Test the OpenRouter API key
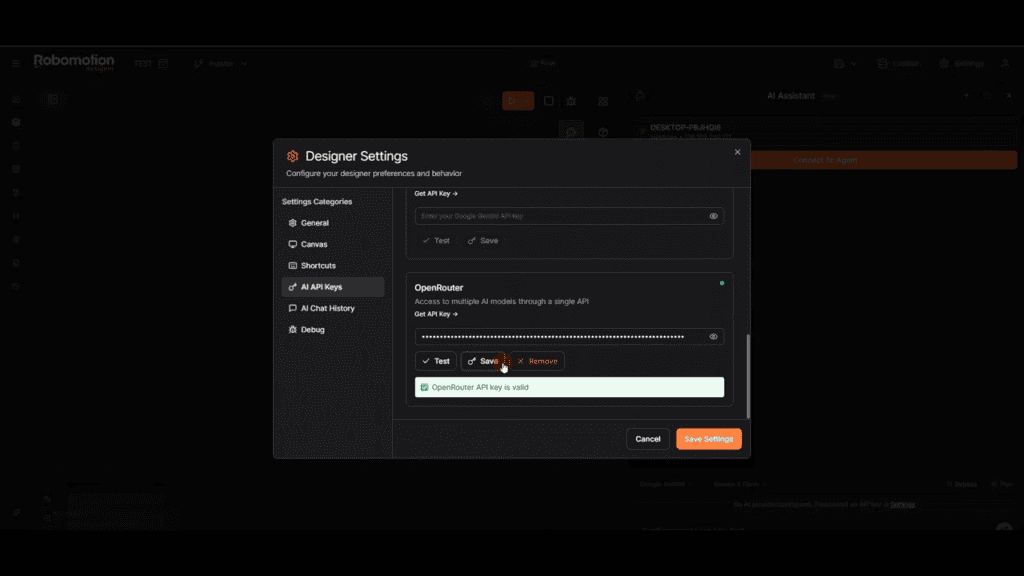The width and height of the screenshot is (1024, 576). 436,361
